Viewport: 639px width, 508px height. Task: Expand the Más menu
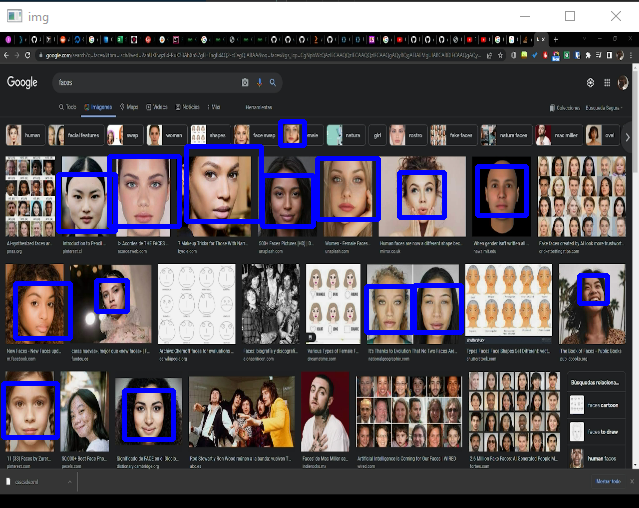pyautogui.click(x=214, y=107)
